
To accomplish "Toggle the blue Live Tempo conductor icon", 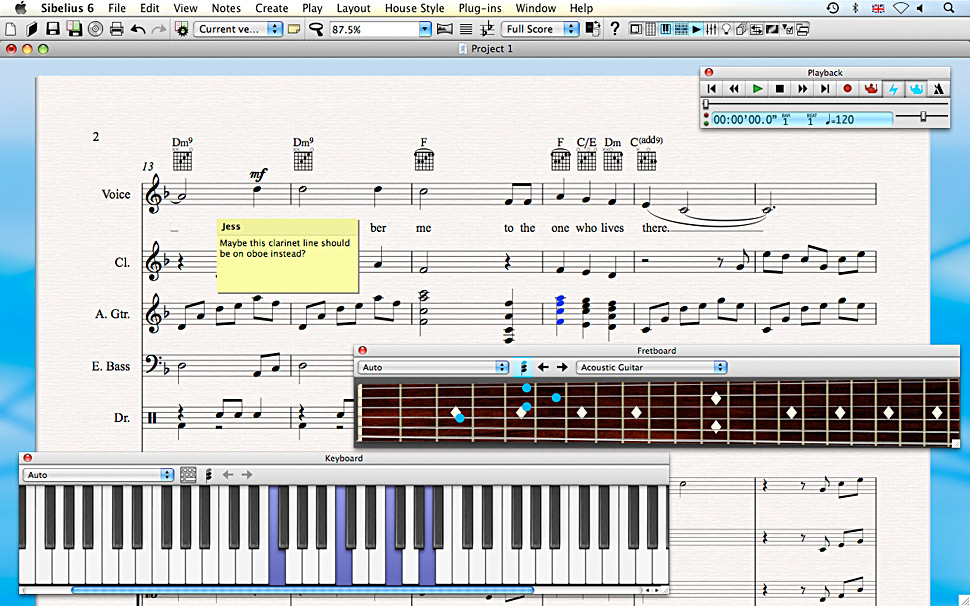I will coord(916,89).
